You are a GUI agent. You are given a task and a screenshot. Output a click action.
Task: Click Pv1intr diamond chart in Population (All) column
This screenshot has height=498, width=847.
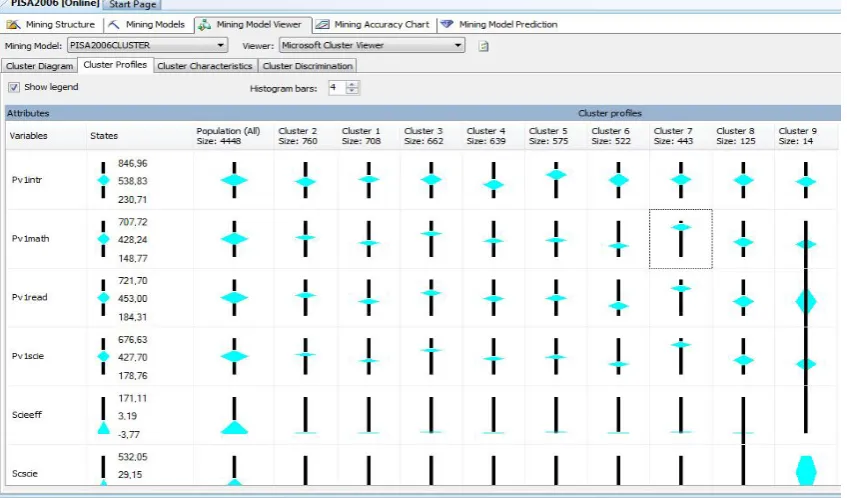234,180
